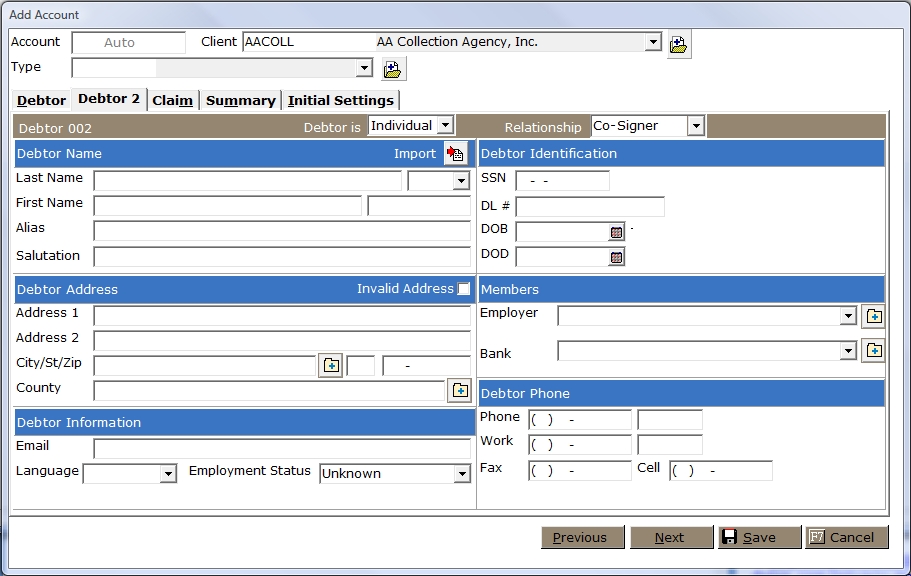Expand the Employment Status dropdown
The image size is (911, 576).
[462, 474]
